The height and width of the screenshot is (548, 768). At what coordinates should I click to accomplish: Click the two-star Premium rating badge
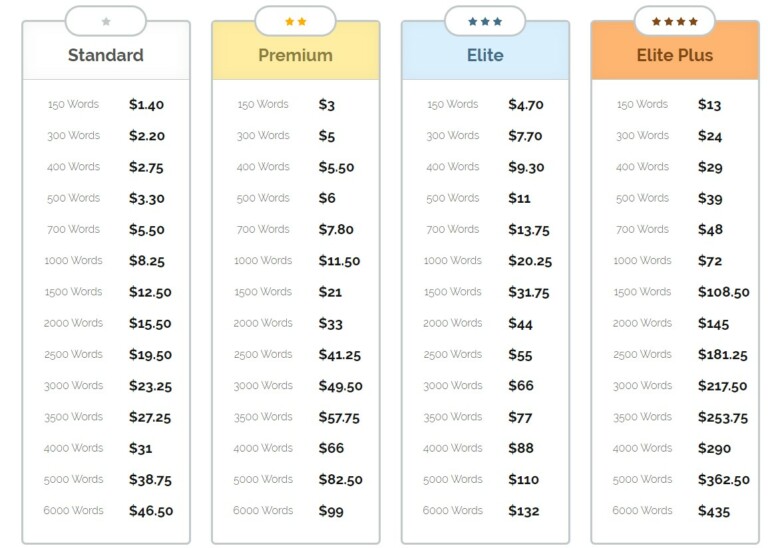(x=295, y=21)
